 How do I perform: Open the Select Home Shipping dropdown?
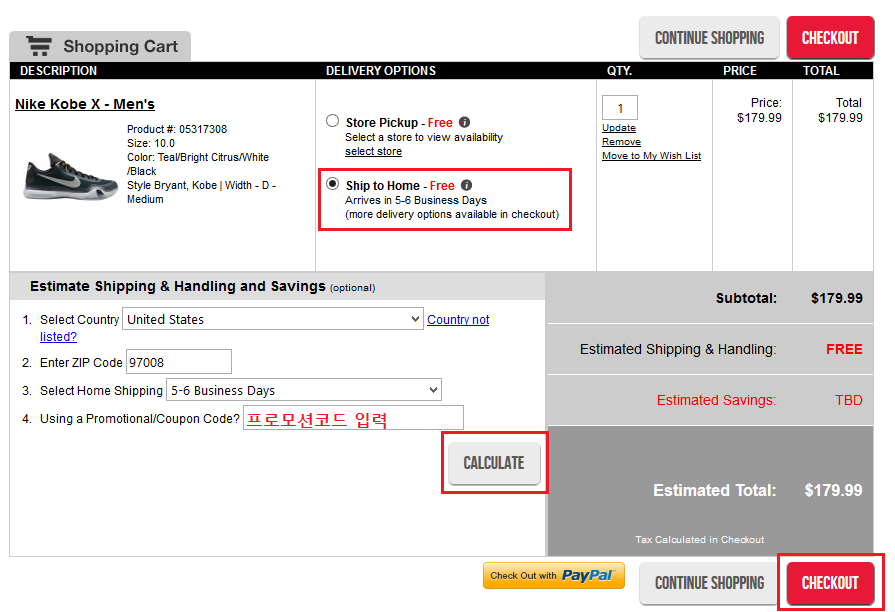pyautogui.click(x=304, y=390)
